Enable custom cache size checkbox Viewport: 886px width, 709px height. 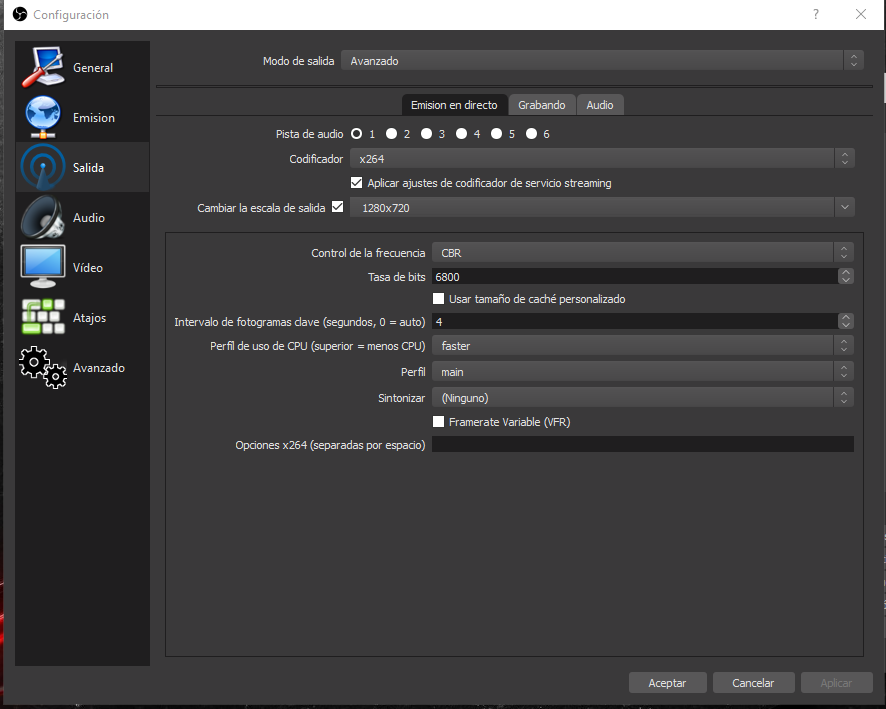pyautogui.click(x=438, y=299)
